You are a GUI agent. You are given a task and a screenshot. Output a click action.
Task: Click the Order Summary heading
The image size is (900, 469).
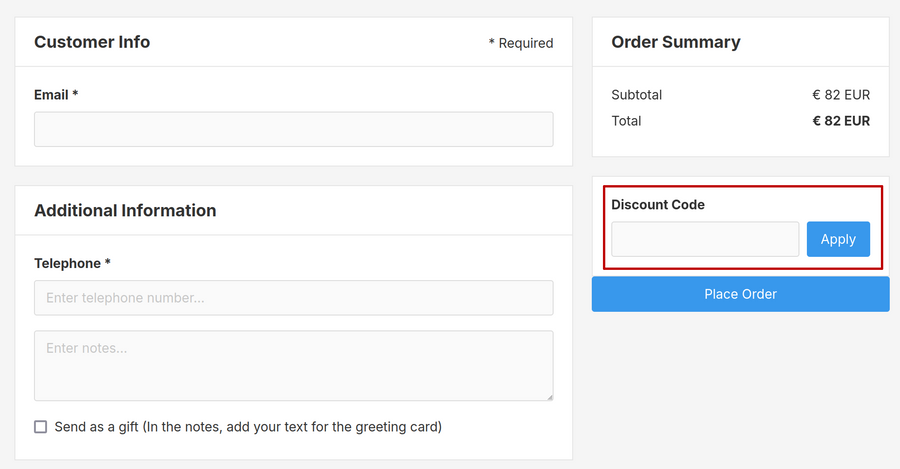(676, 42)
